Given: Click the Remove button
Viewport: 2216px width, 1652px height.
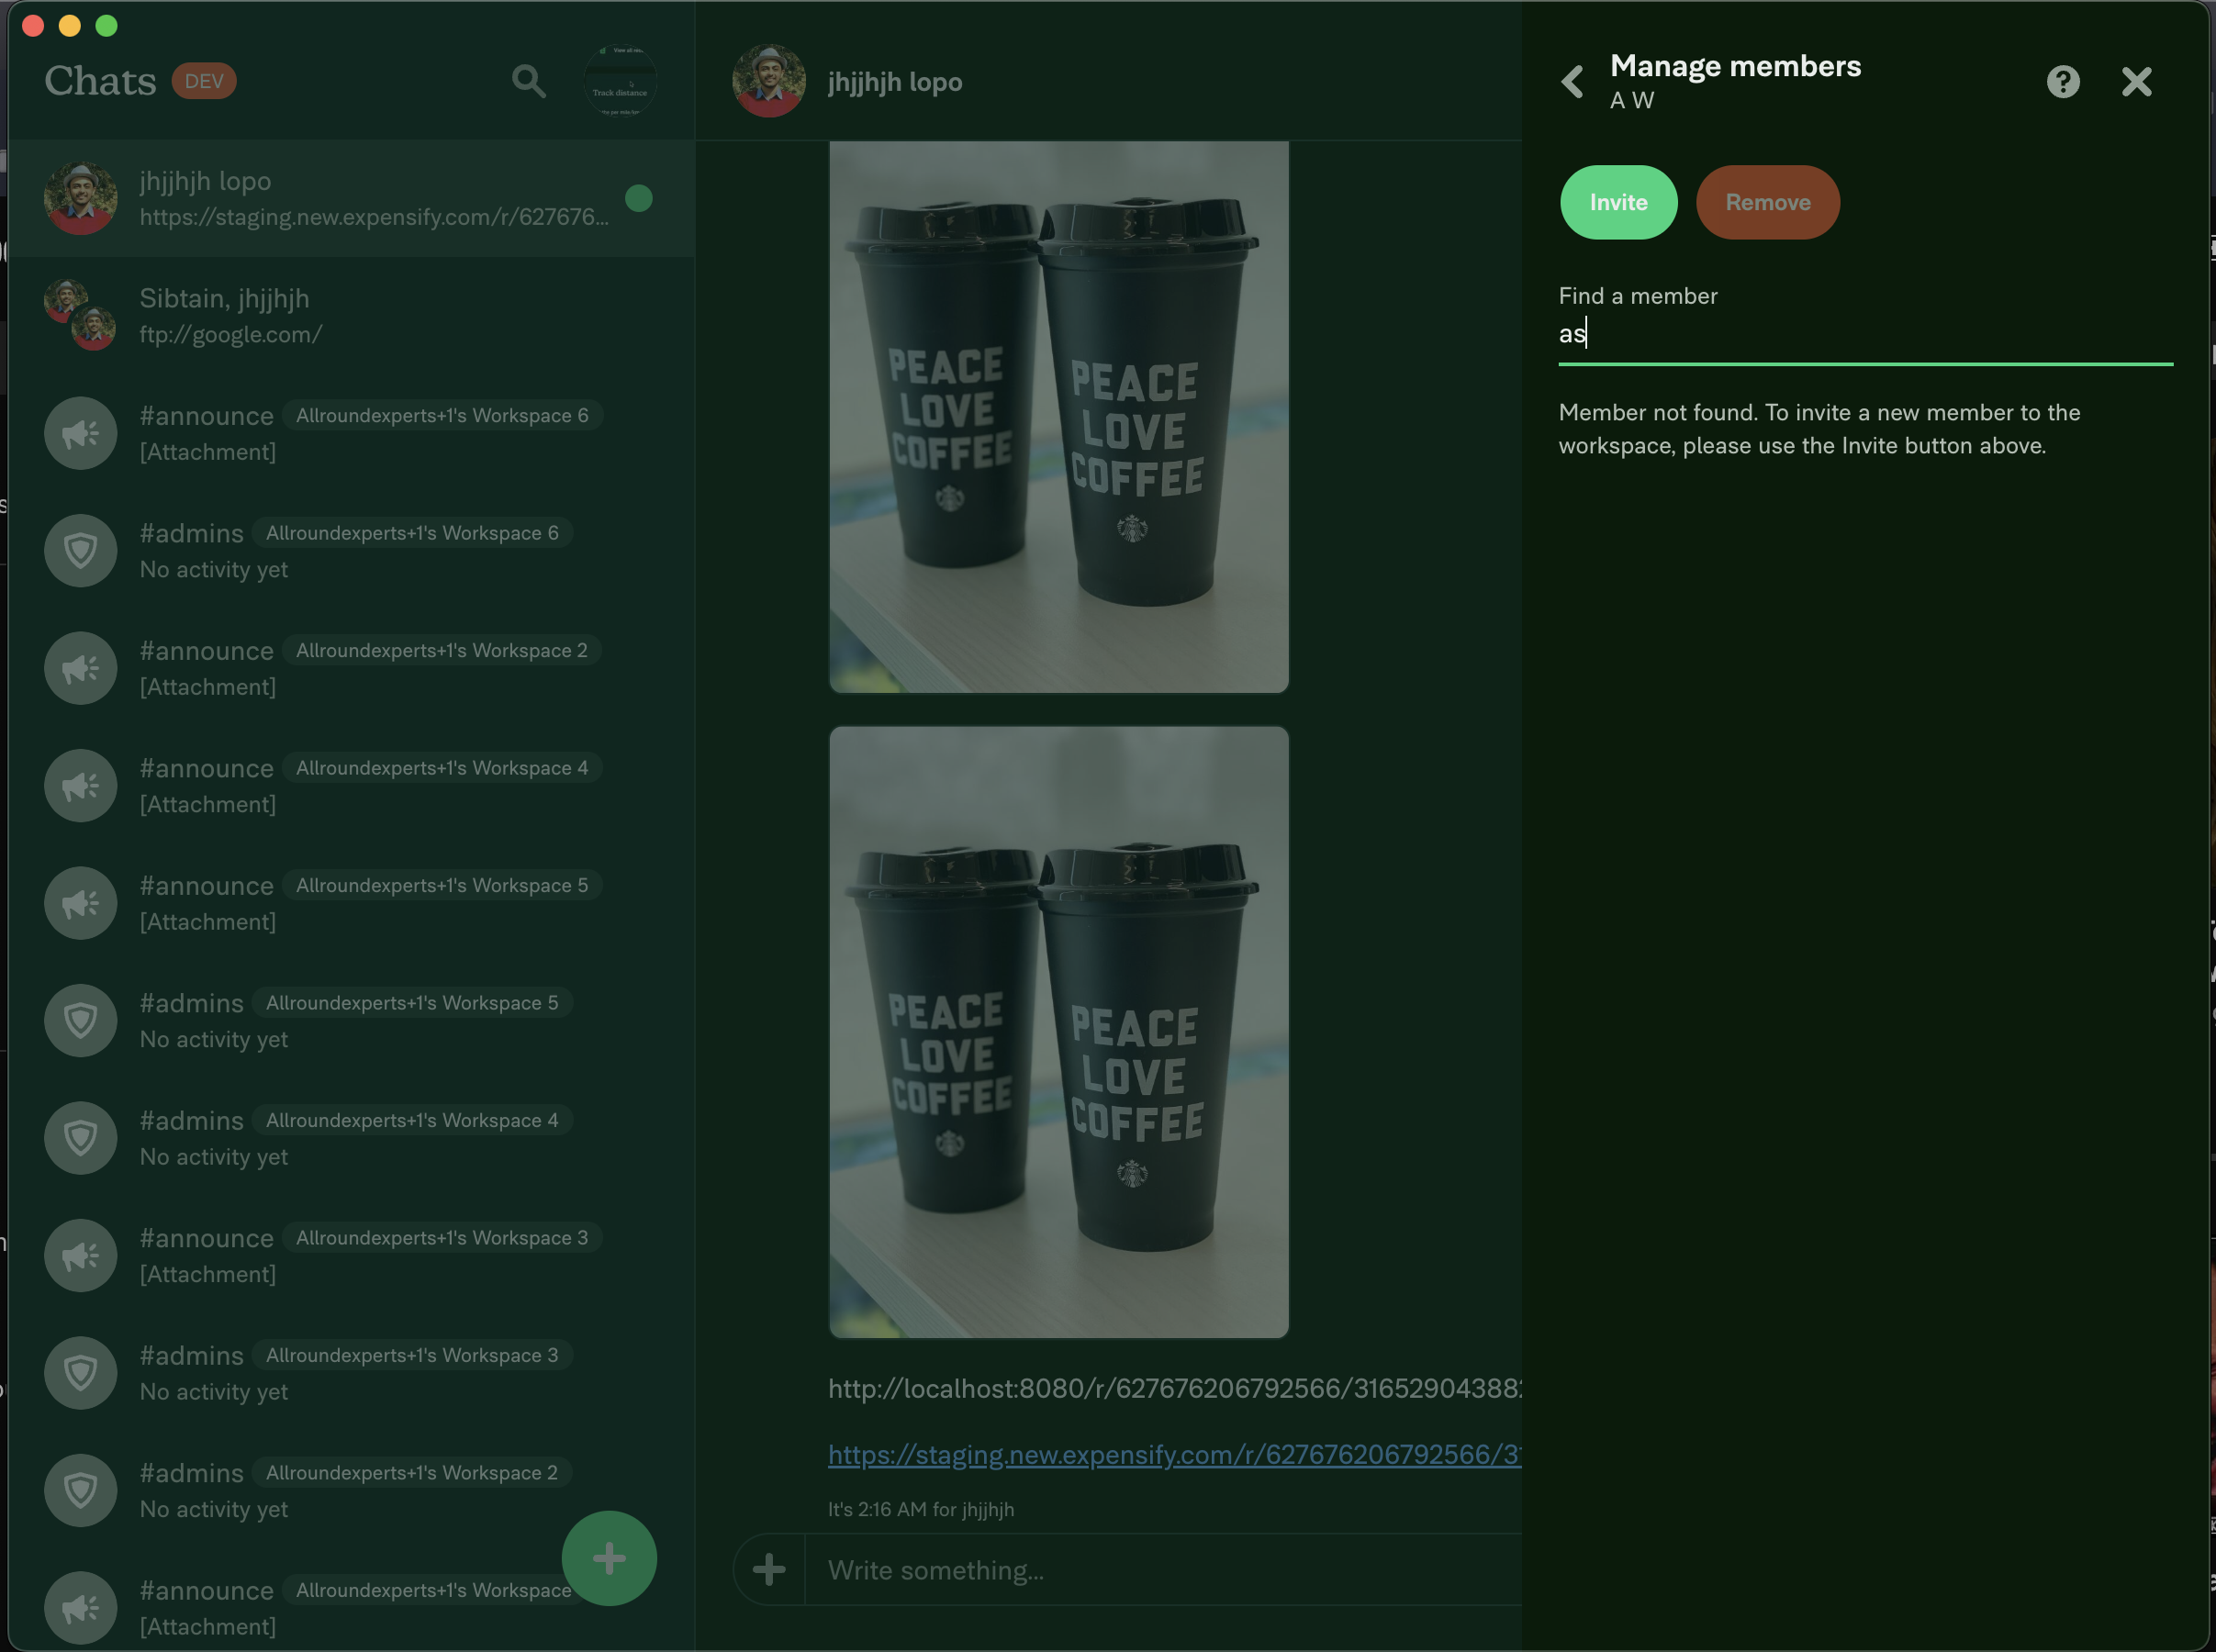Looking at the screenshot, I should click(1767, 202).
